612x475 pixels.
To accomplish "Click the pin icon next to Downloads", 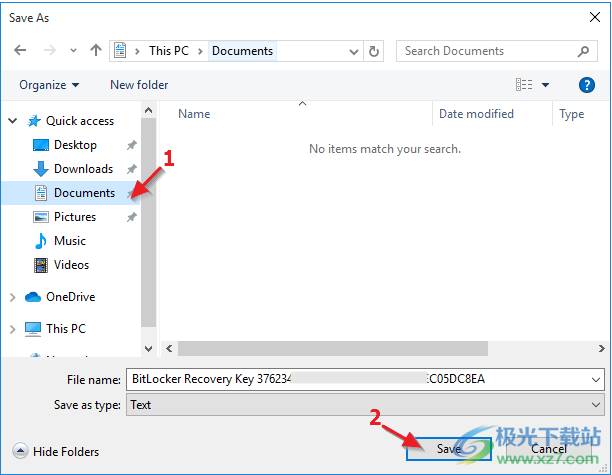I will tap(132, 169).
